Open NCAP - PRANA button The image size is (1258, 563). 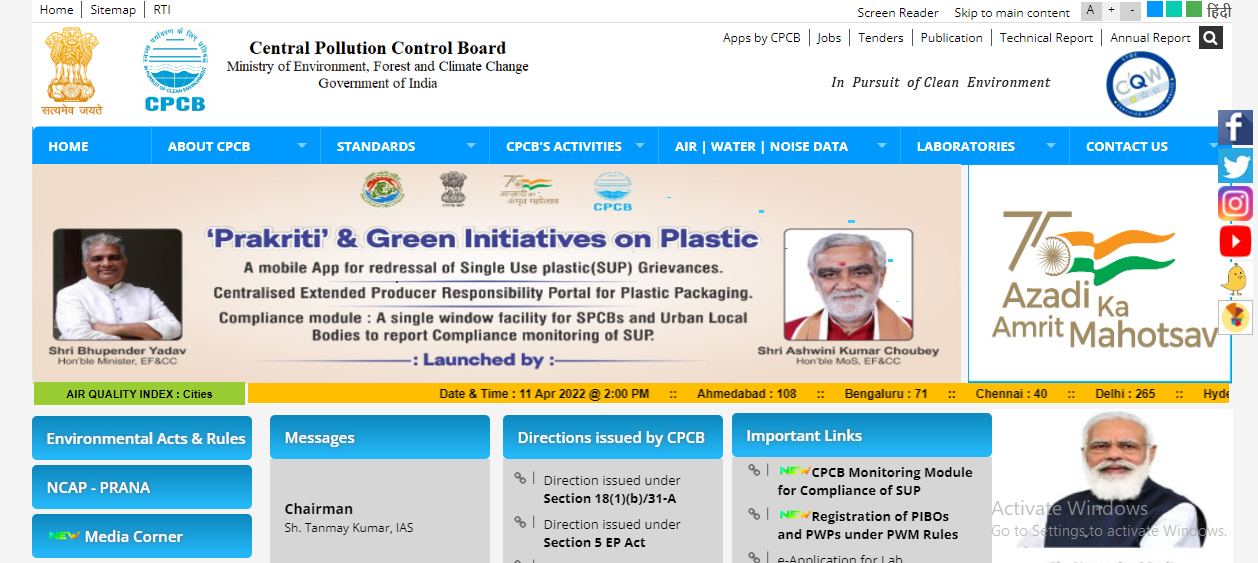click(x=142, y=487)
